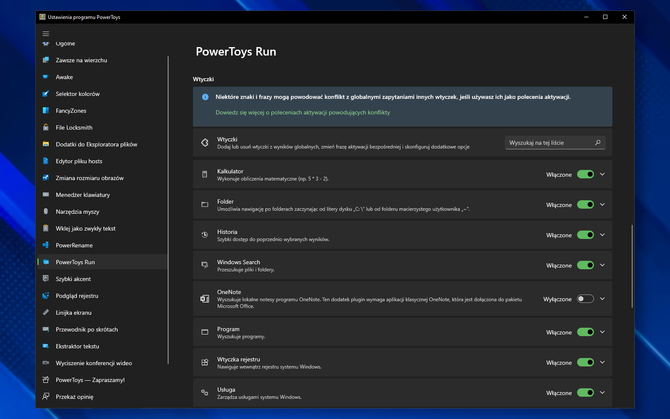This screenshot has height=419, width=670.
Task: Click the Narzędzia myszy icon
Action: 46,211
